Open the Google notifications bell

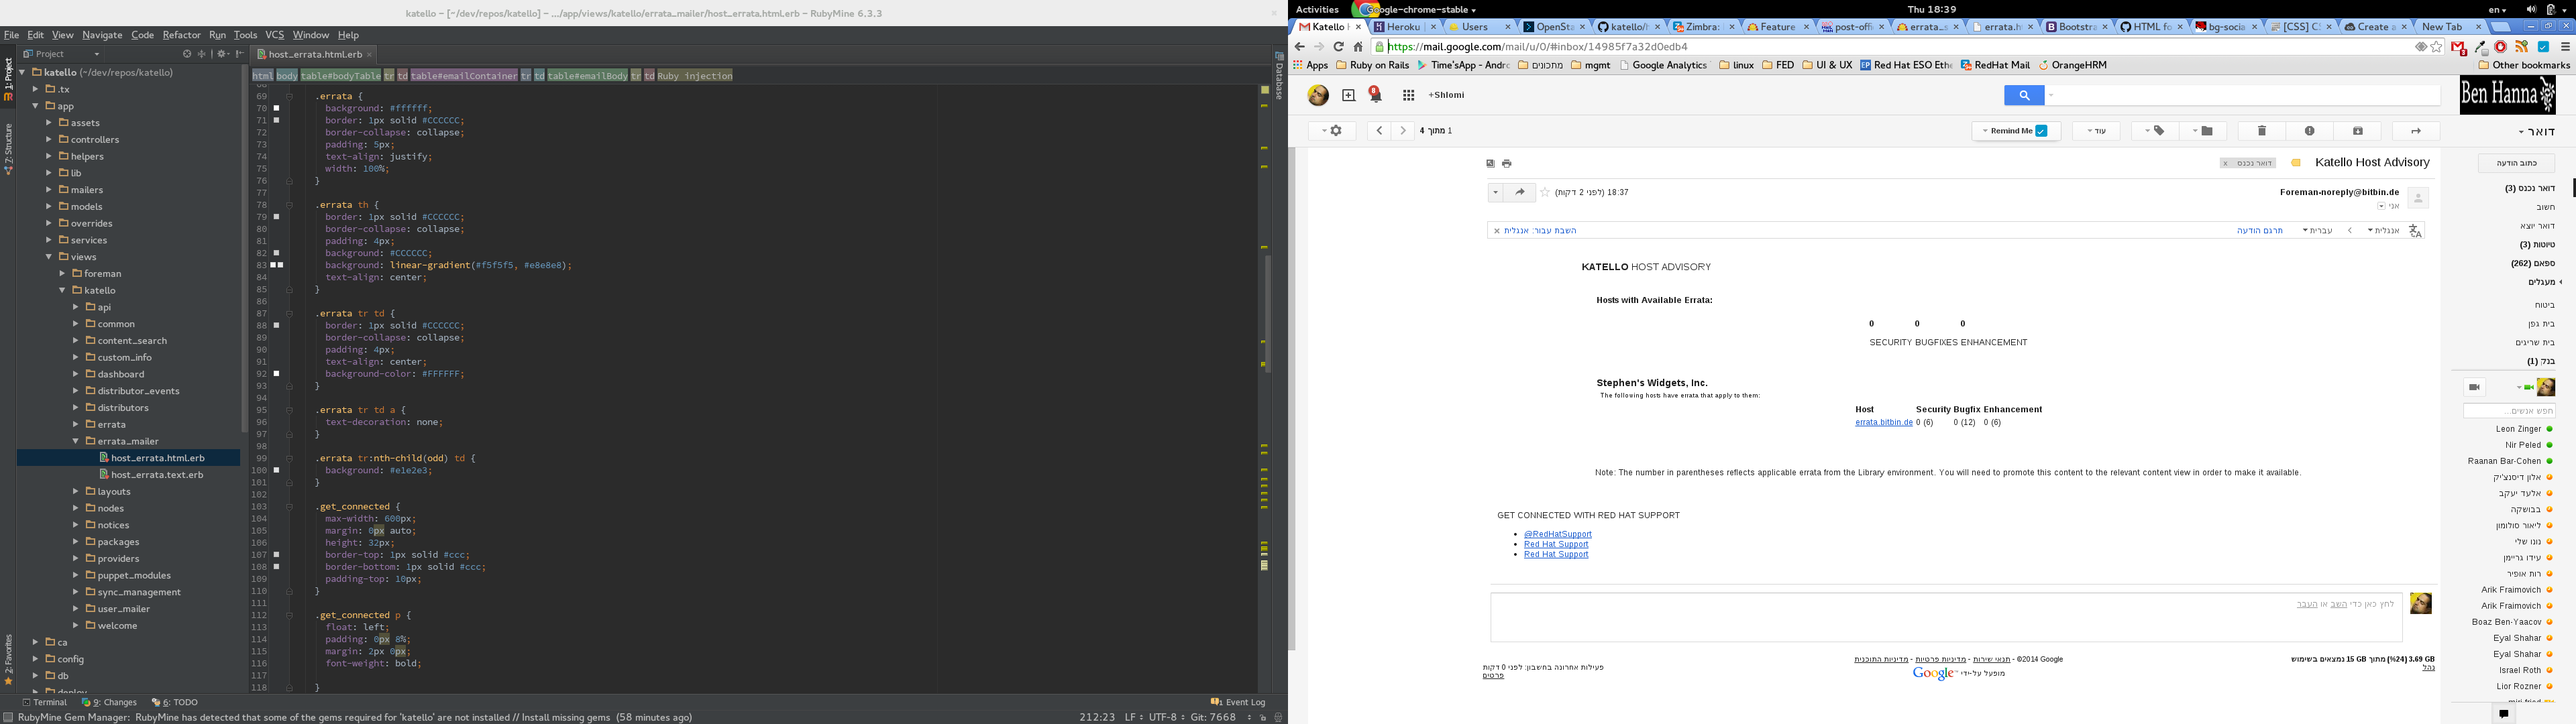(x=1376, y=95)
